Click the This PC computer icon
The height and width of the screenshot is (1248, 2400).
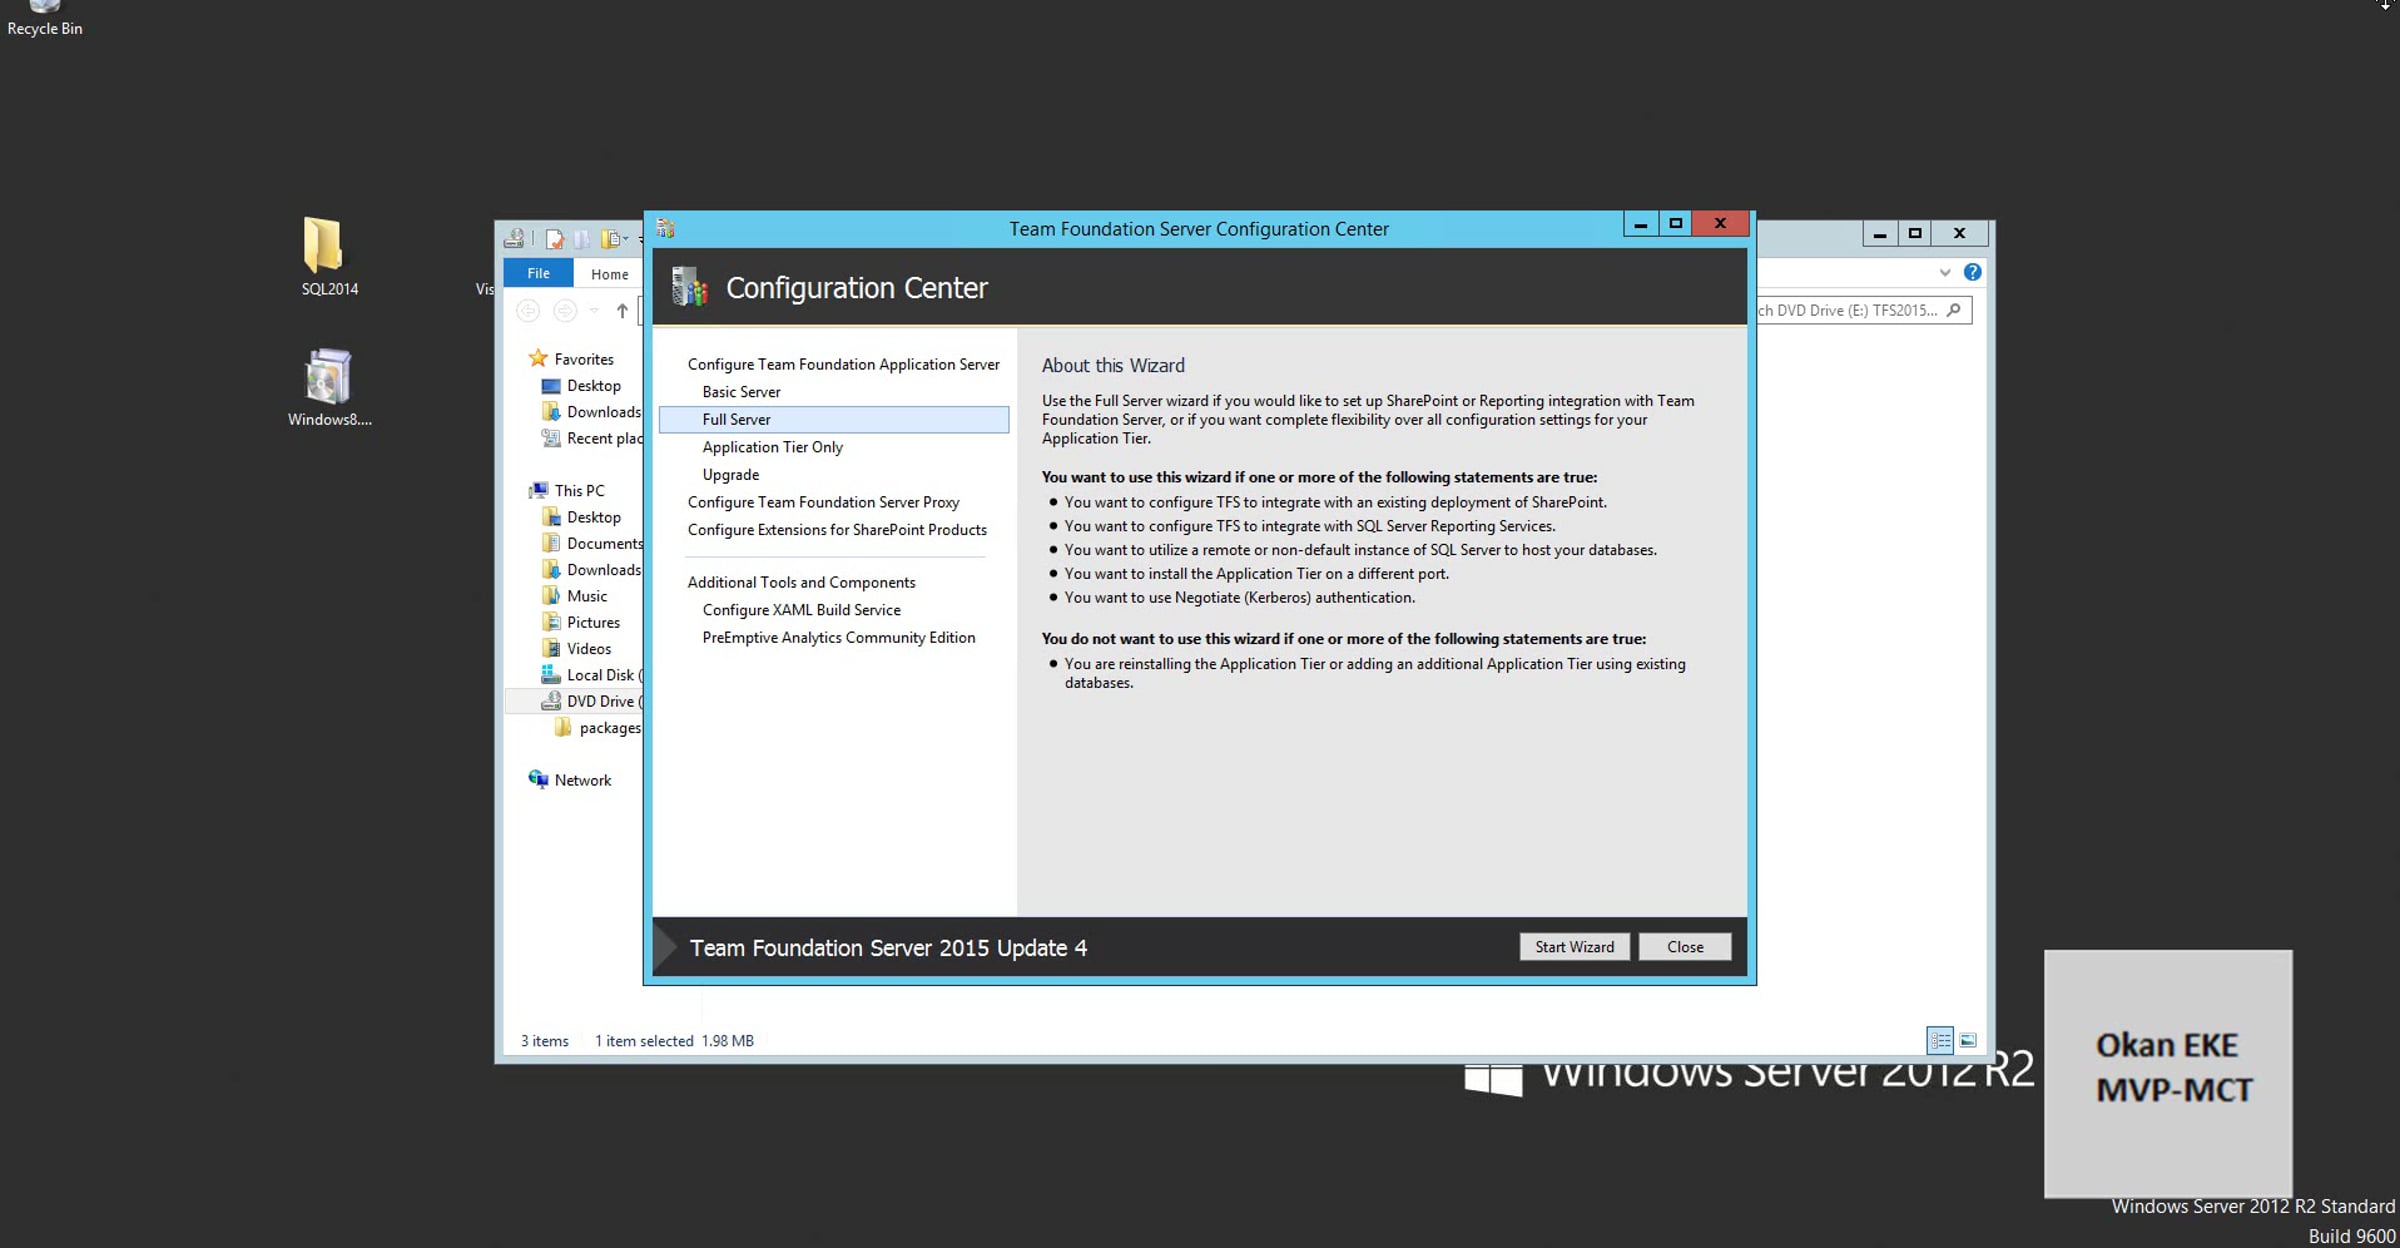538,490
